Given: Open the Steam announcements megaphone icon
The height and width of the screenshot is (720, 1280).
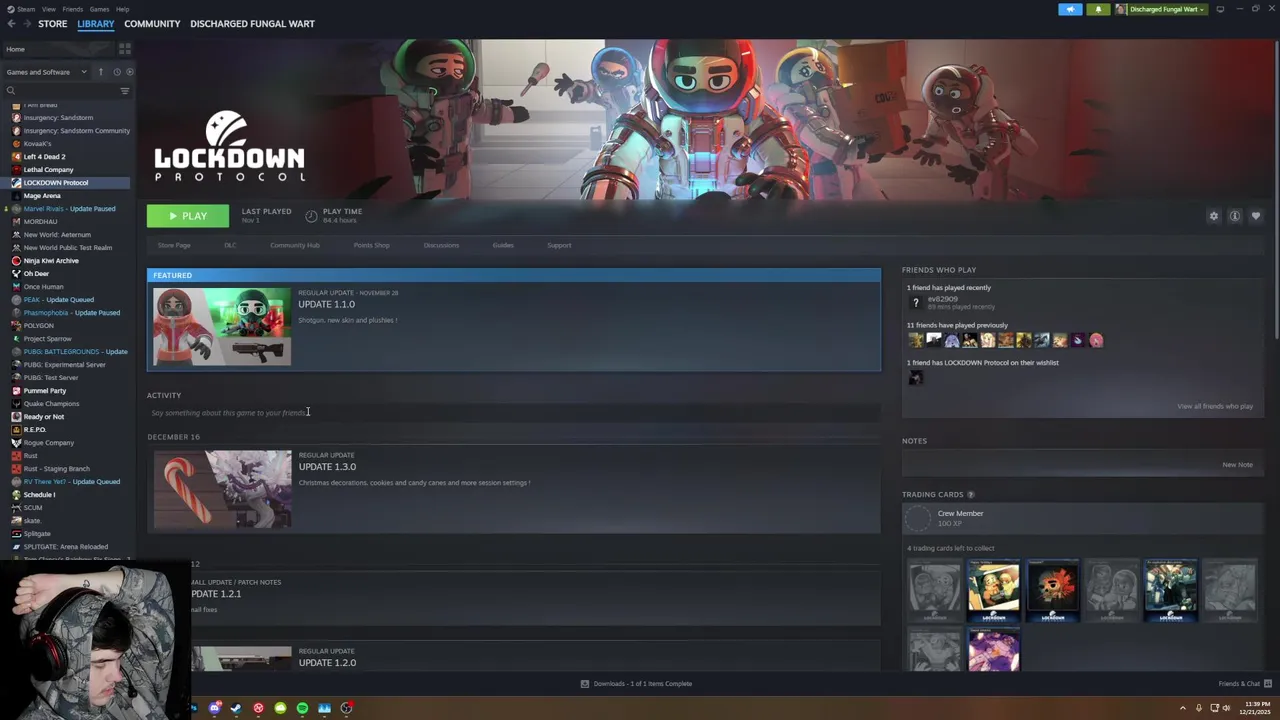Looking at the screenshot, I should coord(1070,9).
